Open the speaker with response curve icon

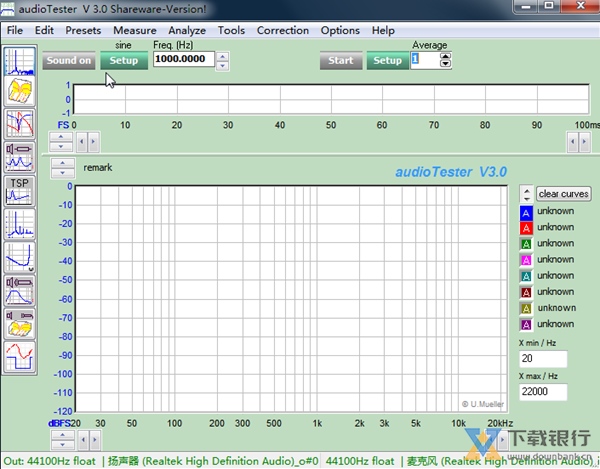pos(19,290)
